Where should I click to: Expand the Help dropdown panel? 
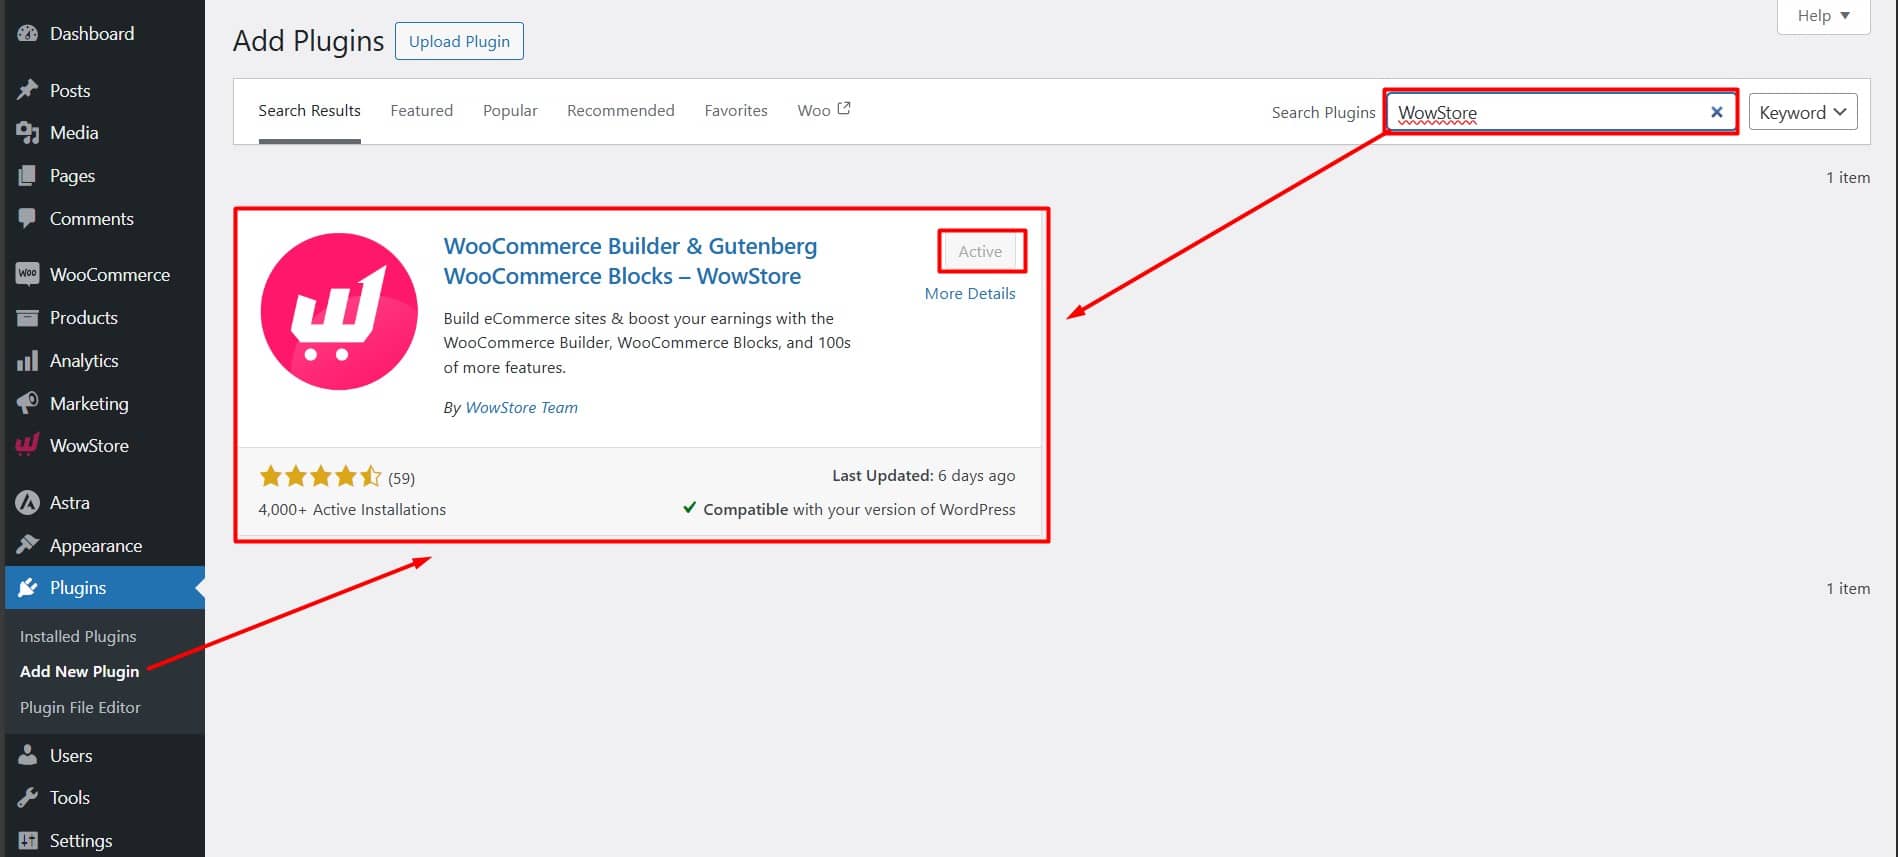[x=1823, y=16]
